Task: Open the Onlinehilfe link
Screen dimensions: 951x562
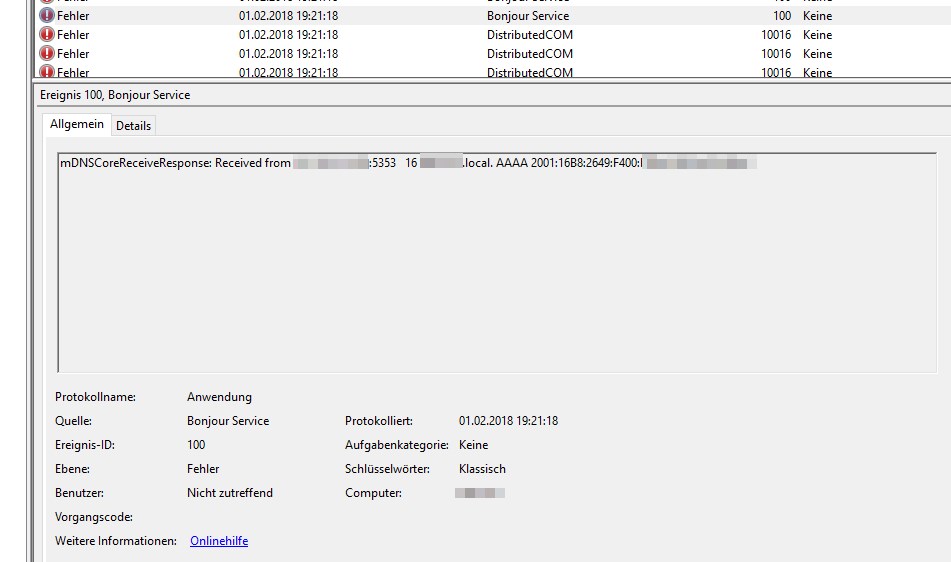Action: [x=219, y=541]
